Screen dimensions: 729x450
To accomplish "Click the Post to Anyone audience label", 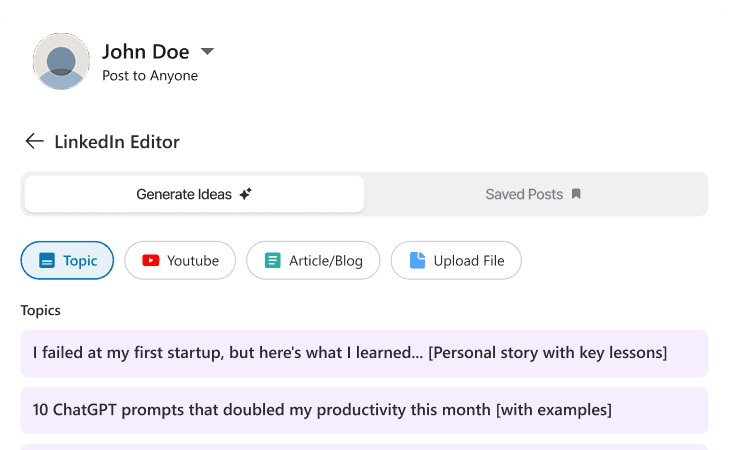I will pyautogui.click(x=150, y=76).
